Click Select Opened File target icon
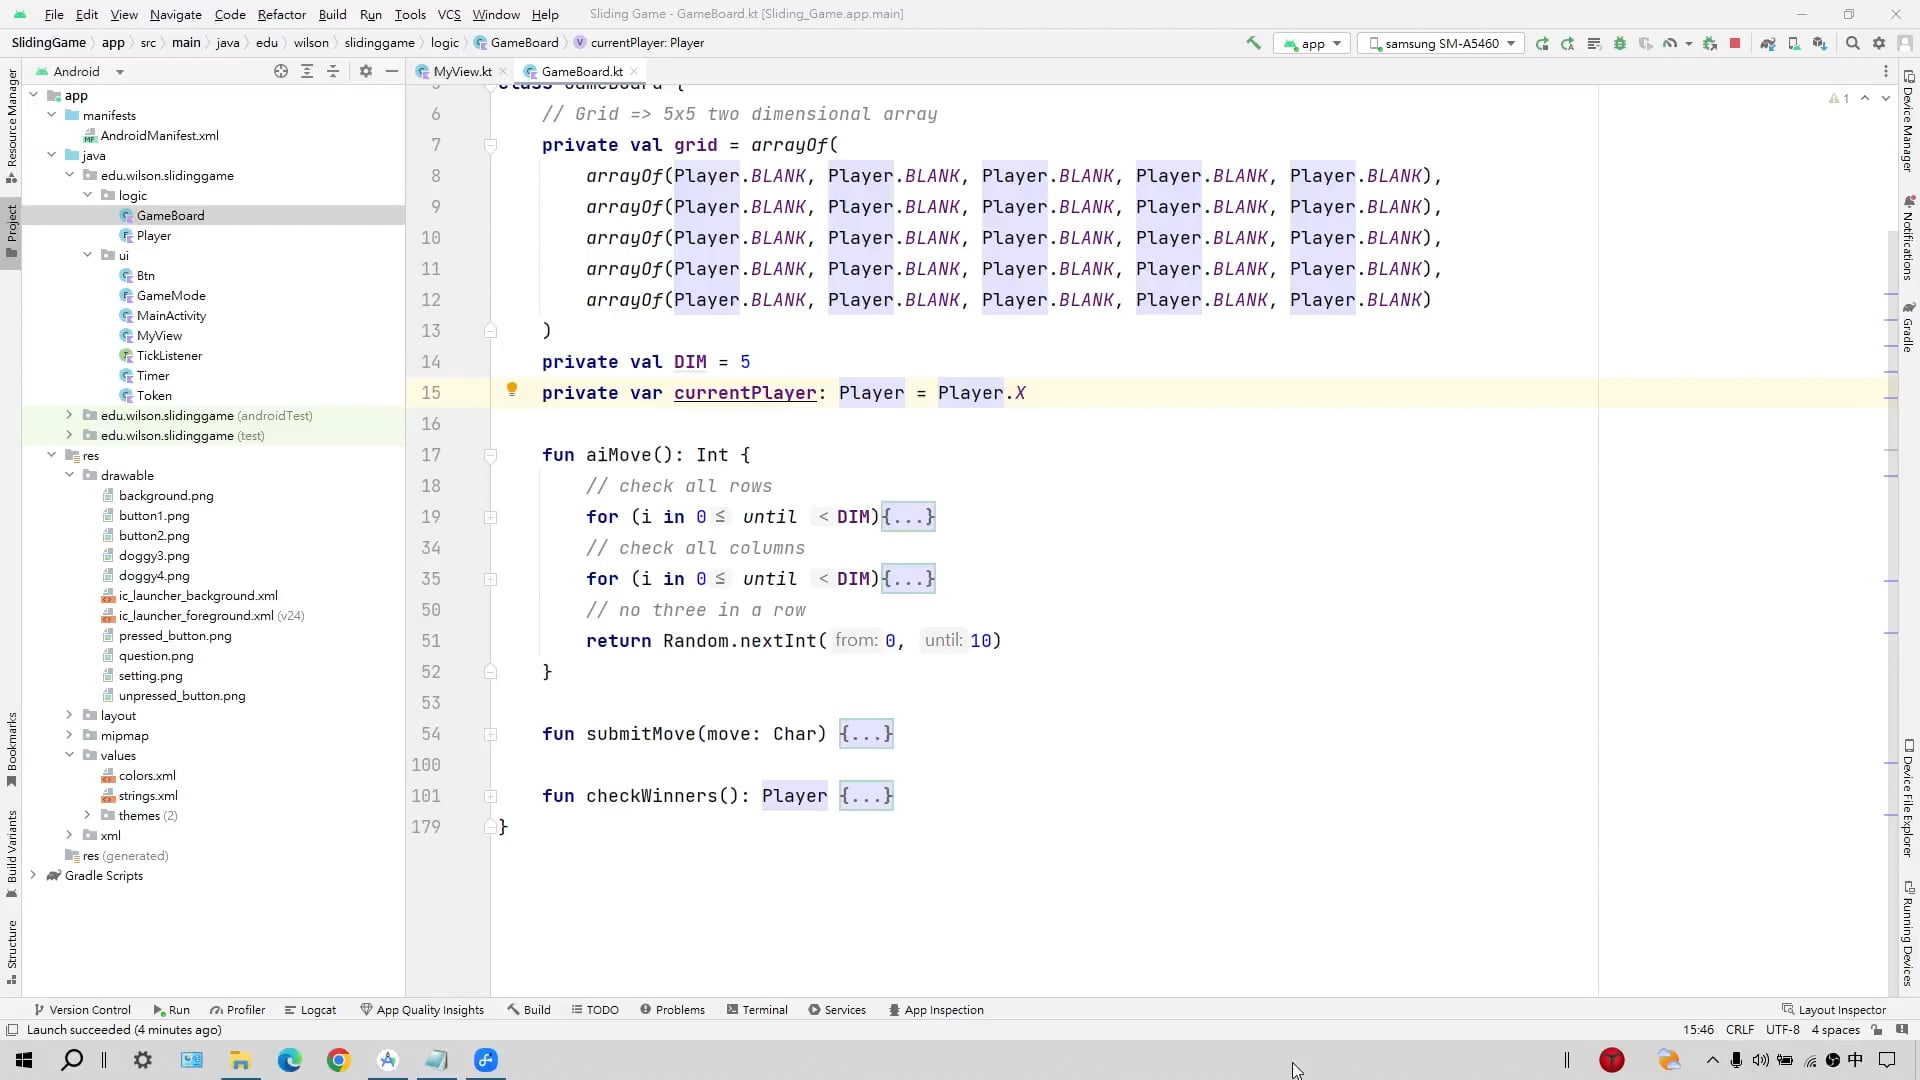Image resolution: width=1920 pixels, height=1080 pixels. click(281, 71)
